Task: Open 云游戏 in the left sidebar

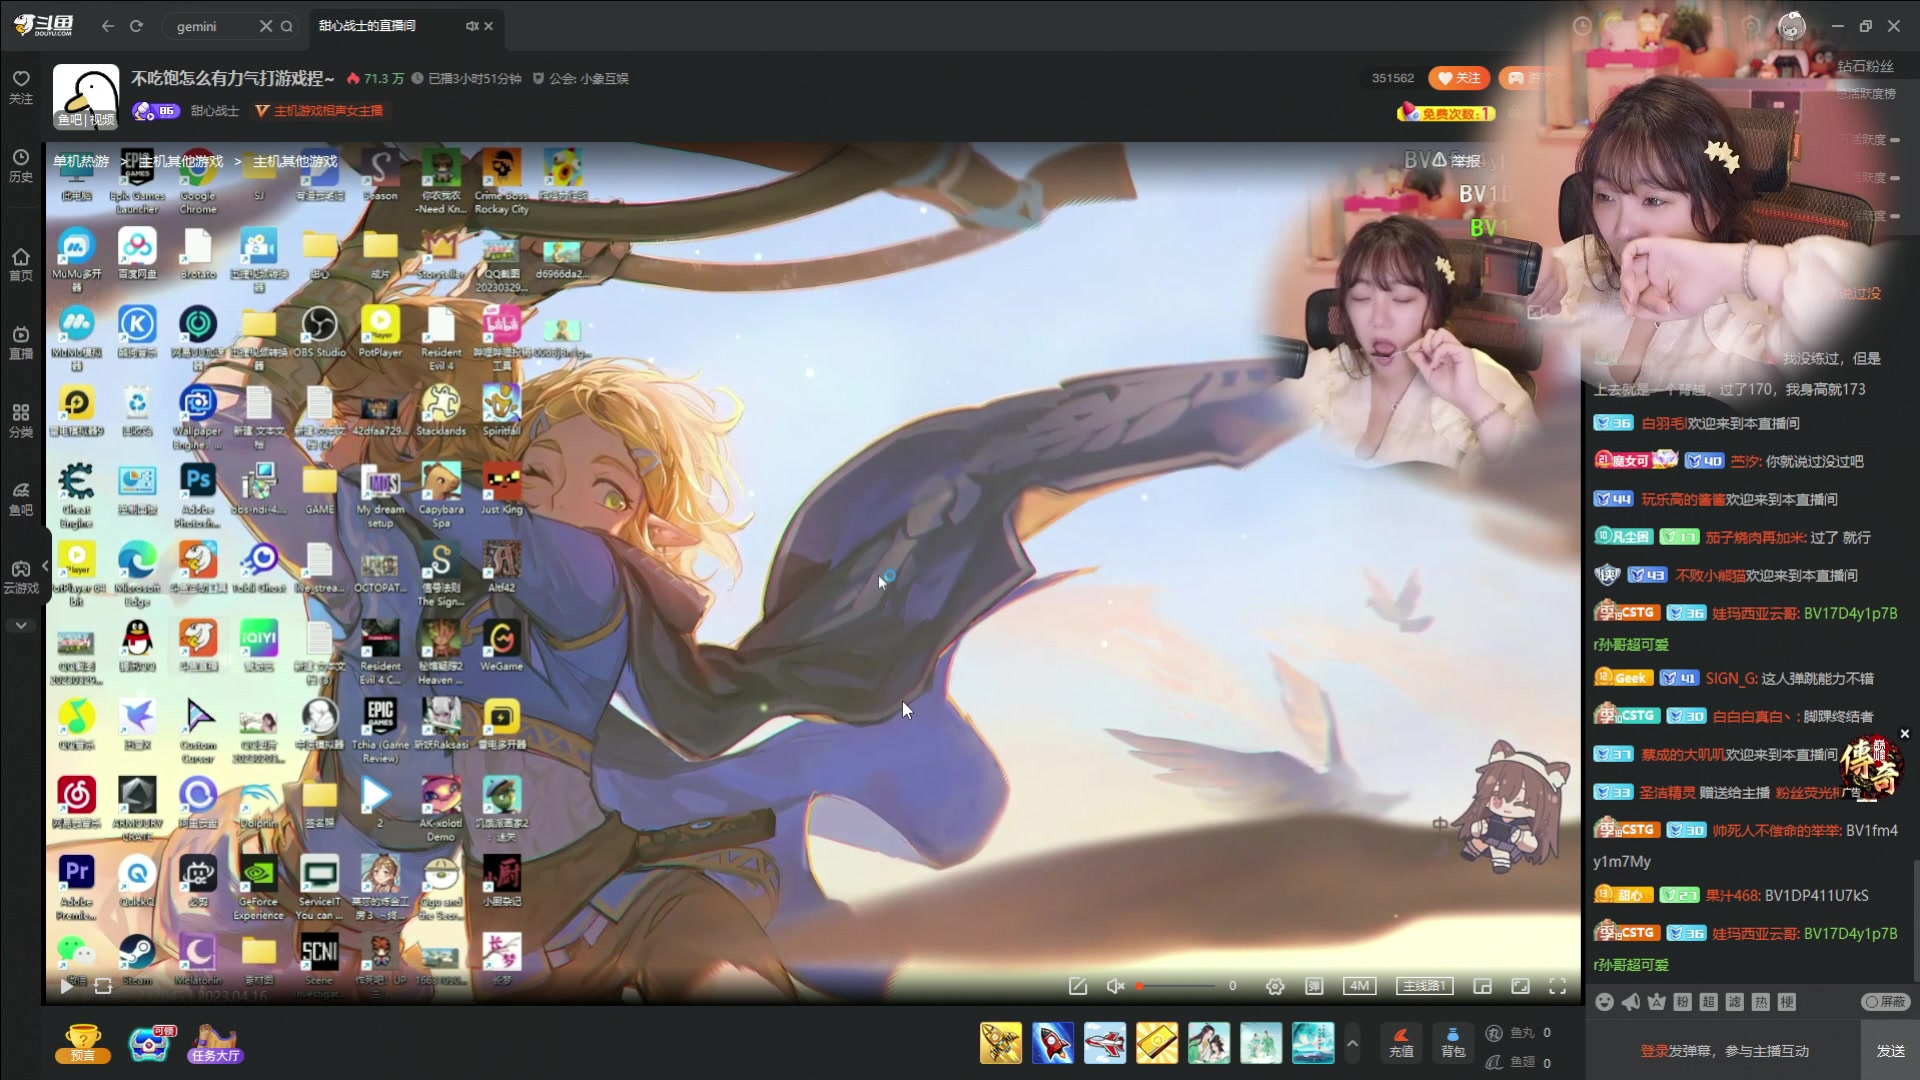Action: [x=21, y=578]
